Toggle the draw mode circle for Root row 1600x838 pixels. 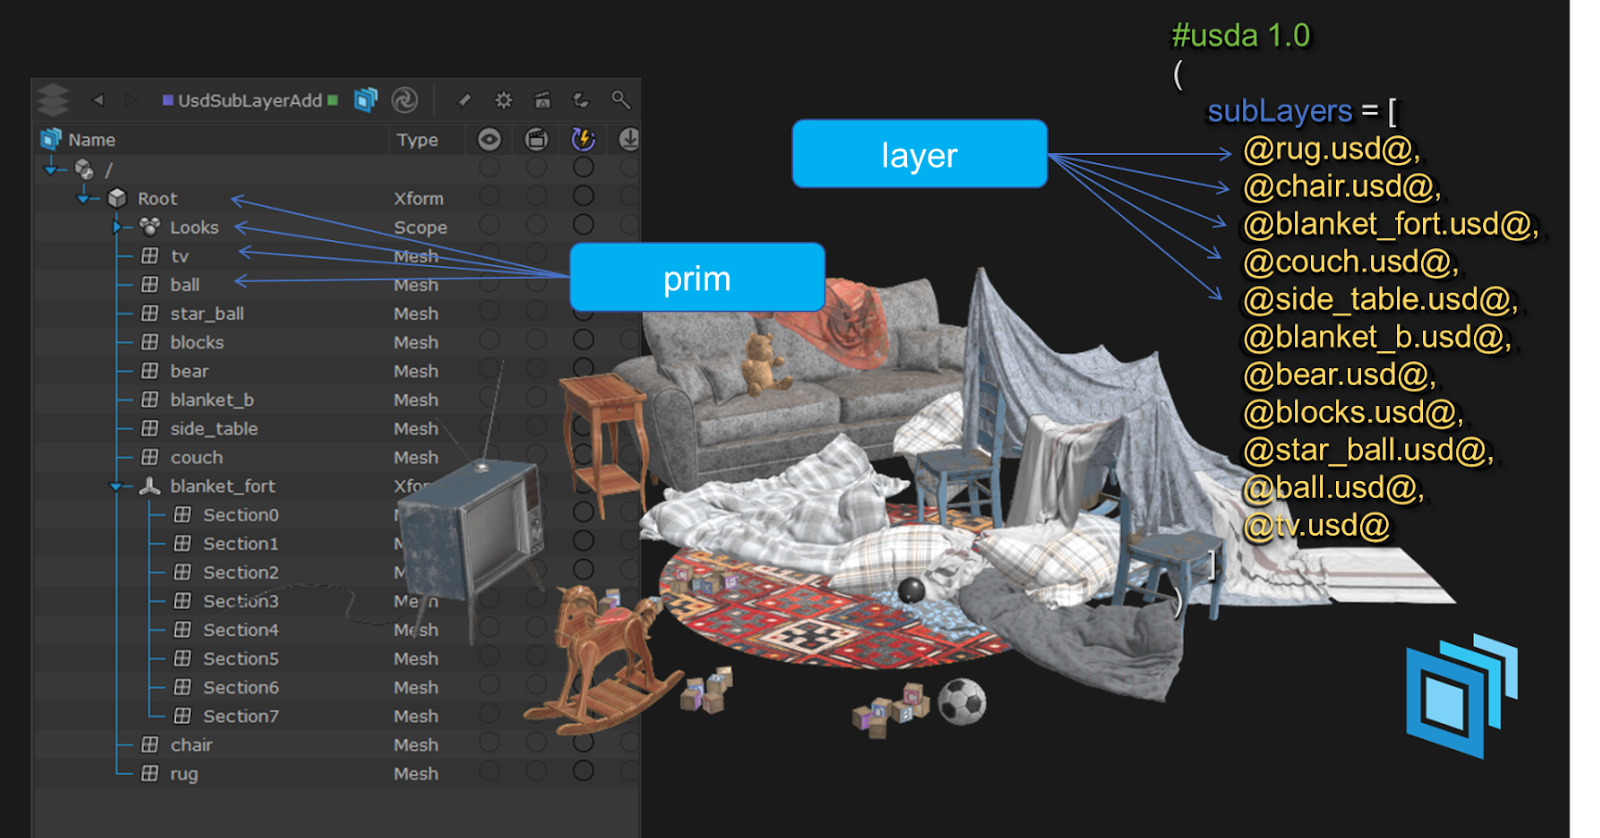(x=536, y=197)
